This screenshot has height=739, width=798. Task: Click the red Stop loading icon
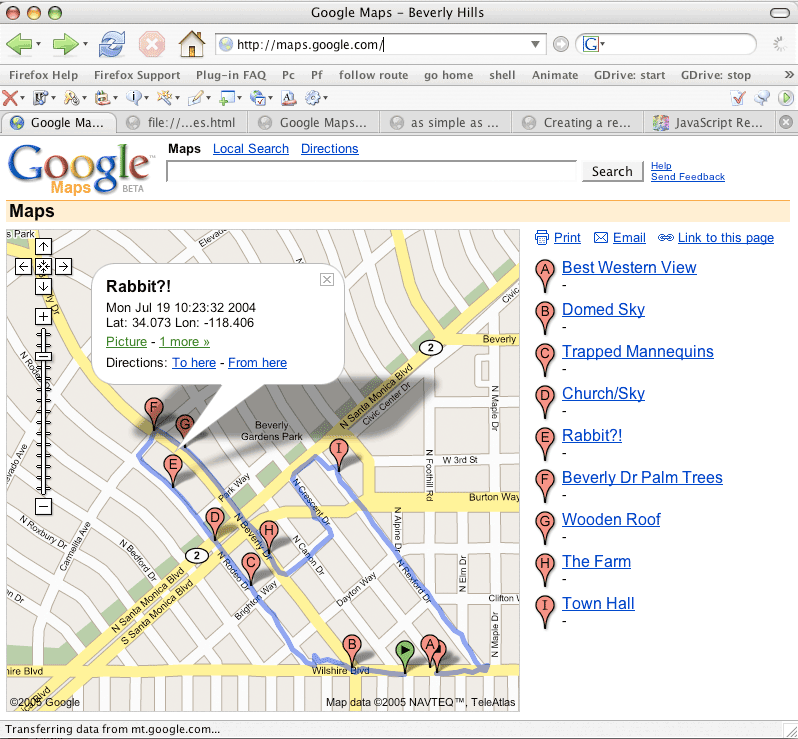[152, 44]
